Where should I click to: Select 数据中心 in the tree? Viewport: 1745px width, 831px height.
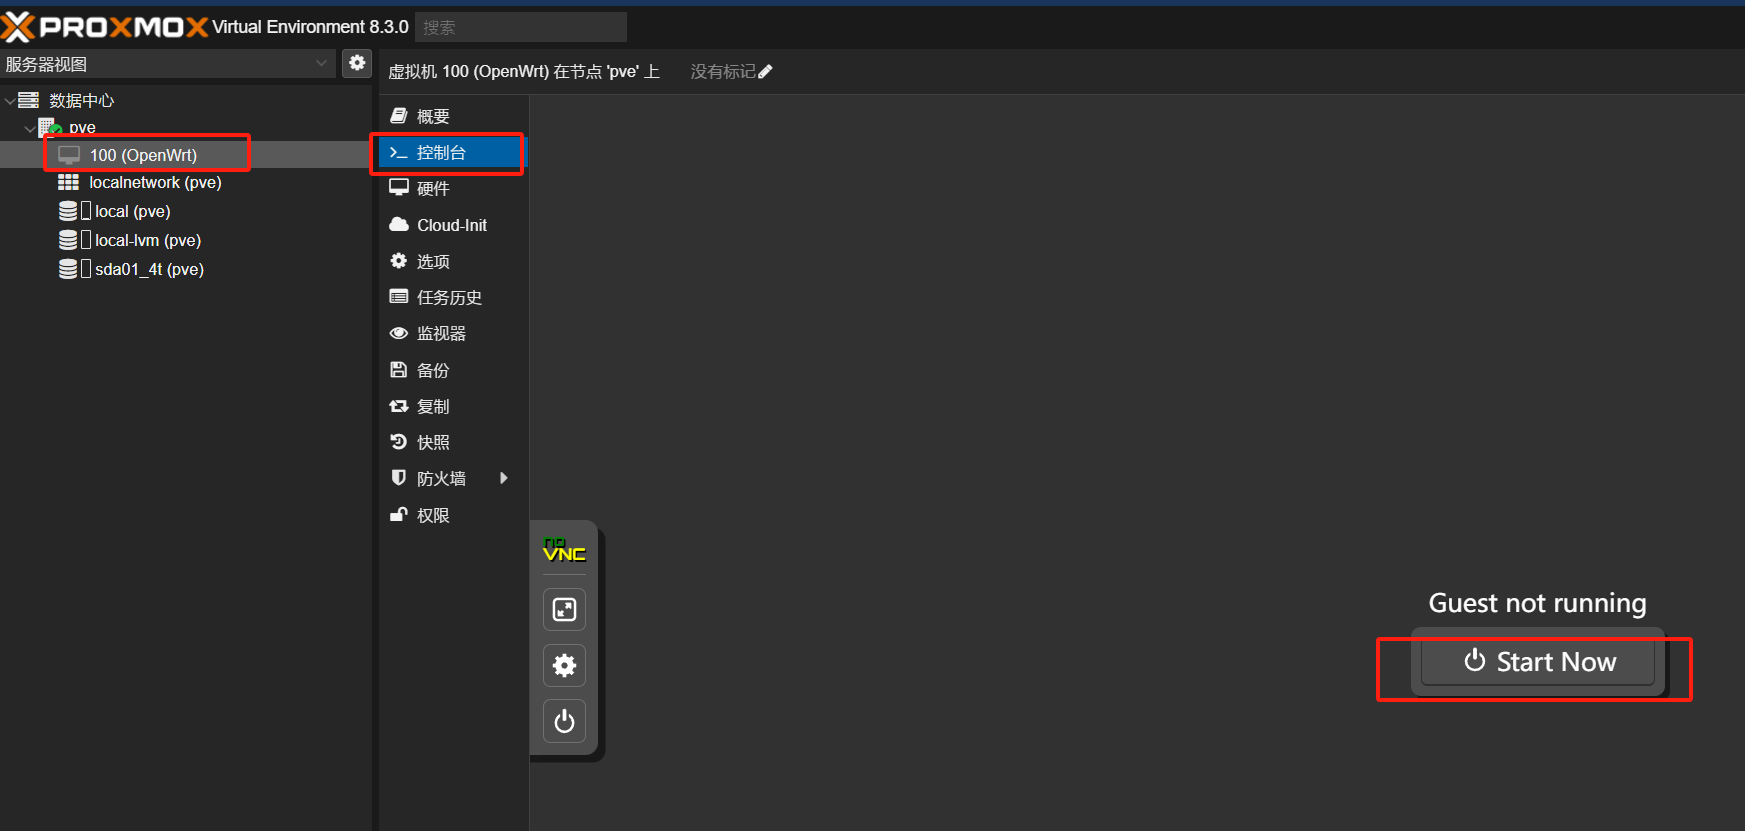point(82,100)
